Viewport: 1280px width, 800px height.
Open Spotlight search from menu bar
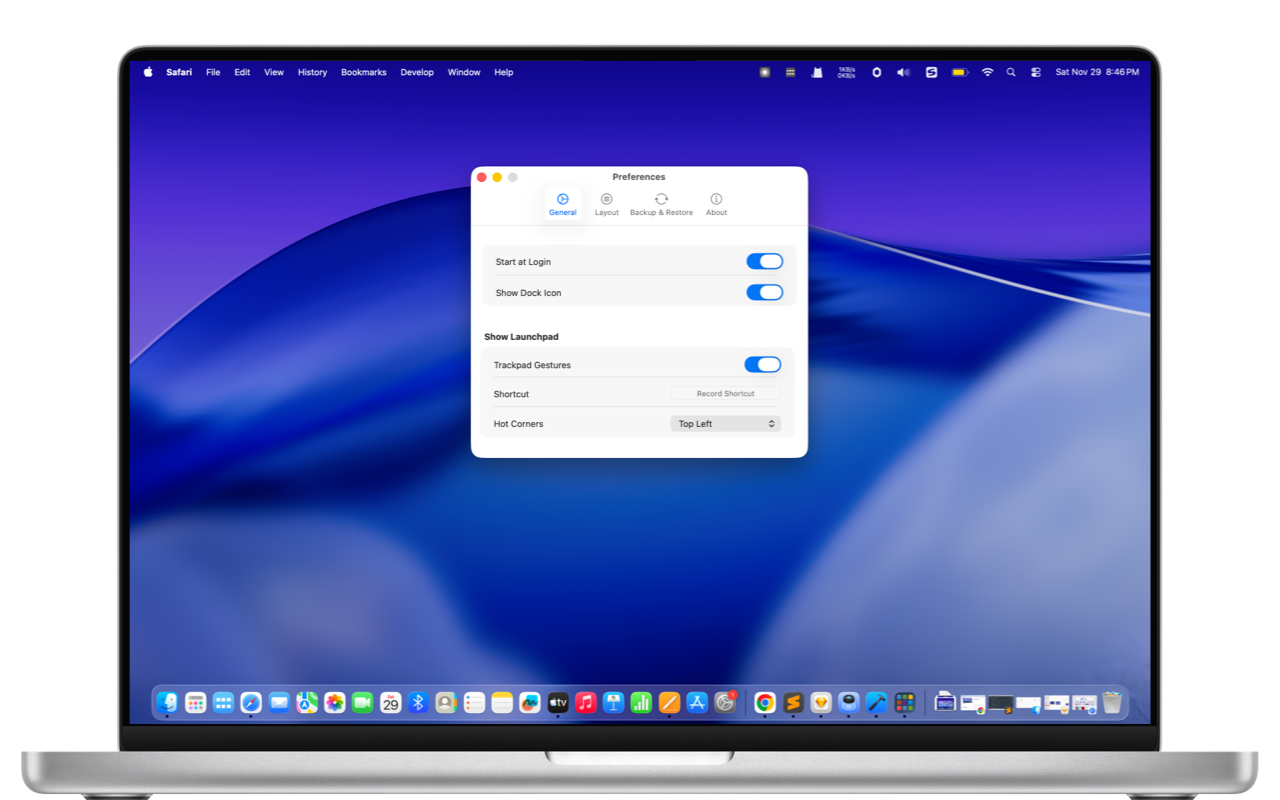(x=1011, y=72)
